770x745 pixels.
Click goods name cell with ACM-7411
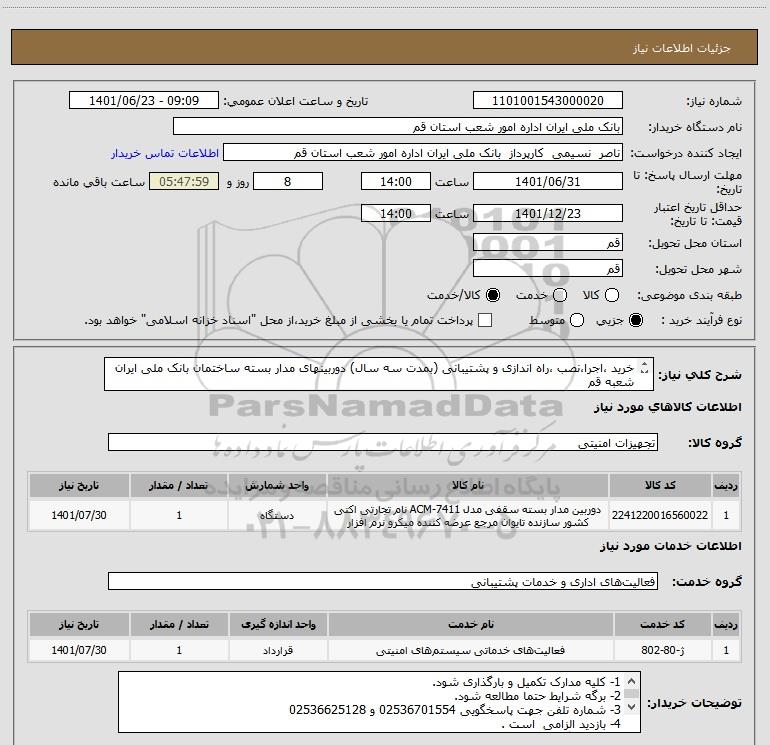(x=468, y=515)
